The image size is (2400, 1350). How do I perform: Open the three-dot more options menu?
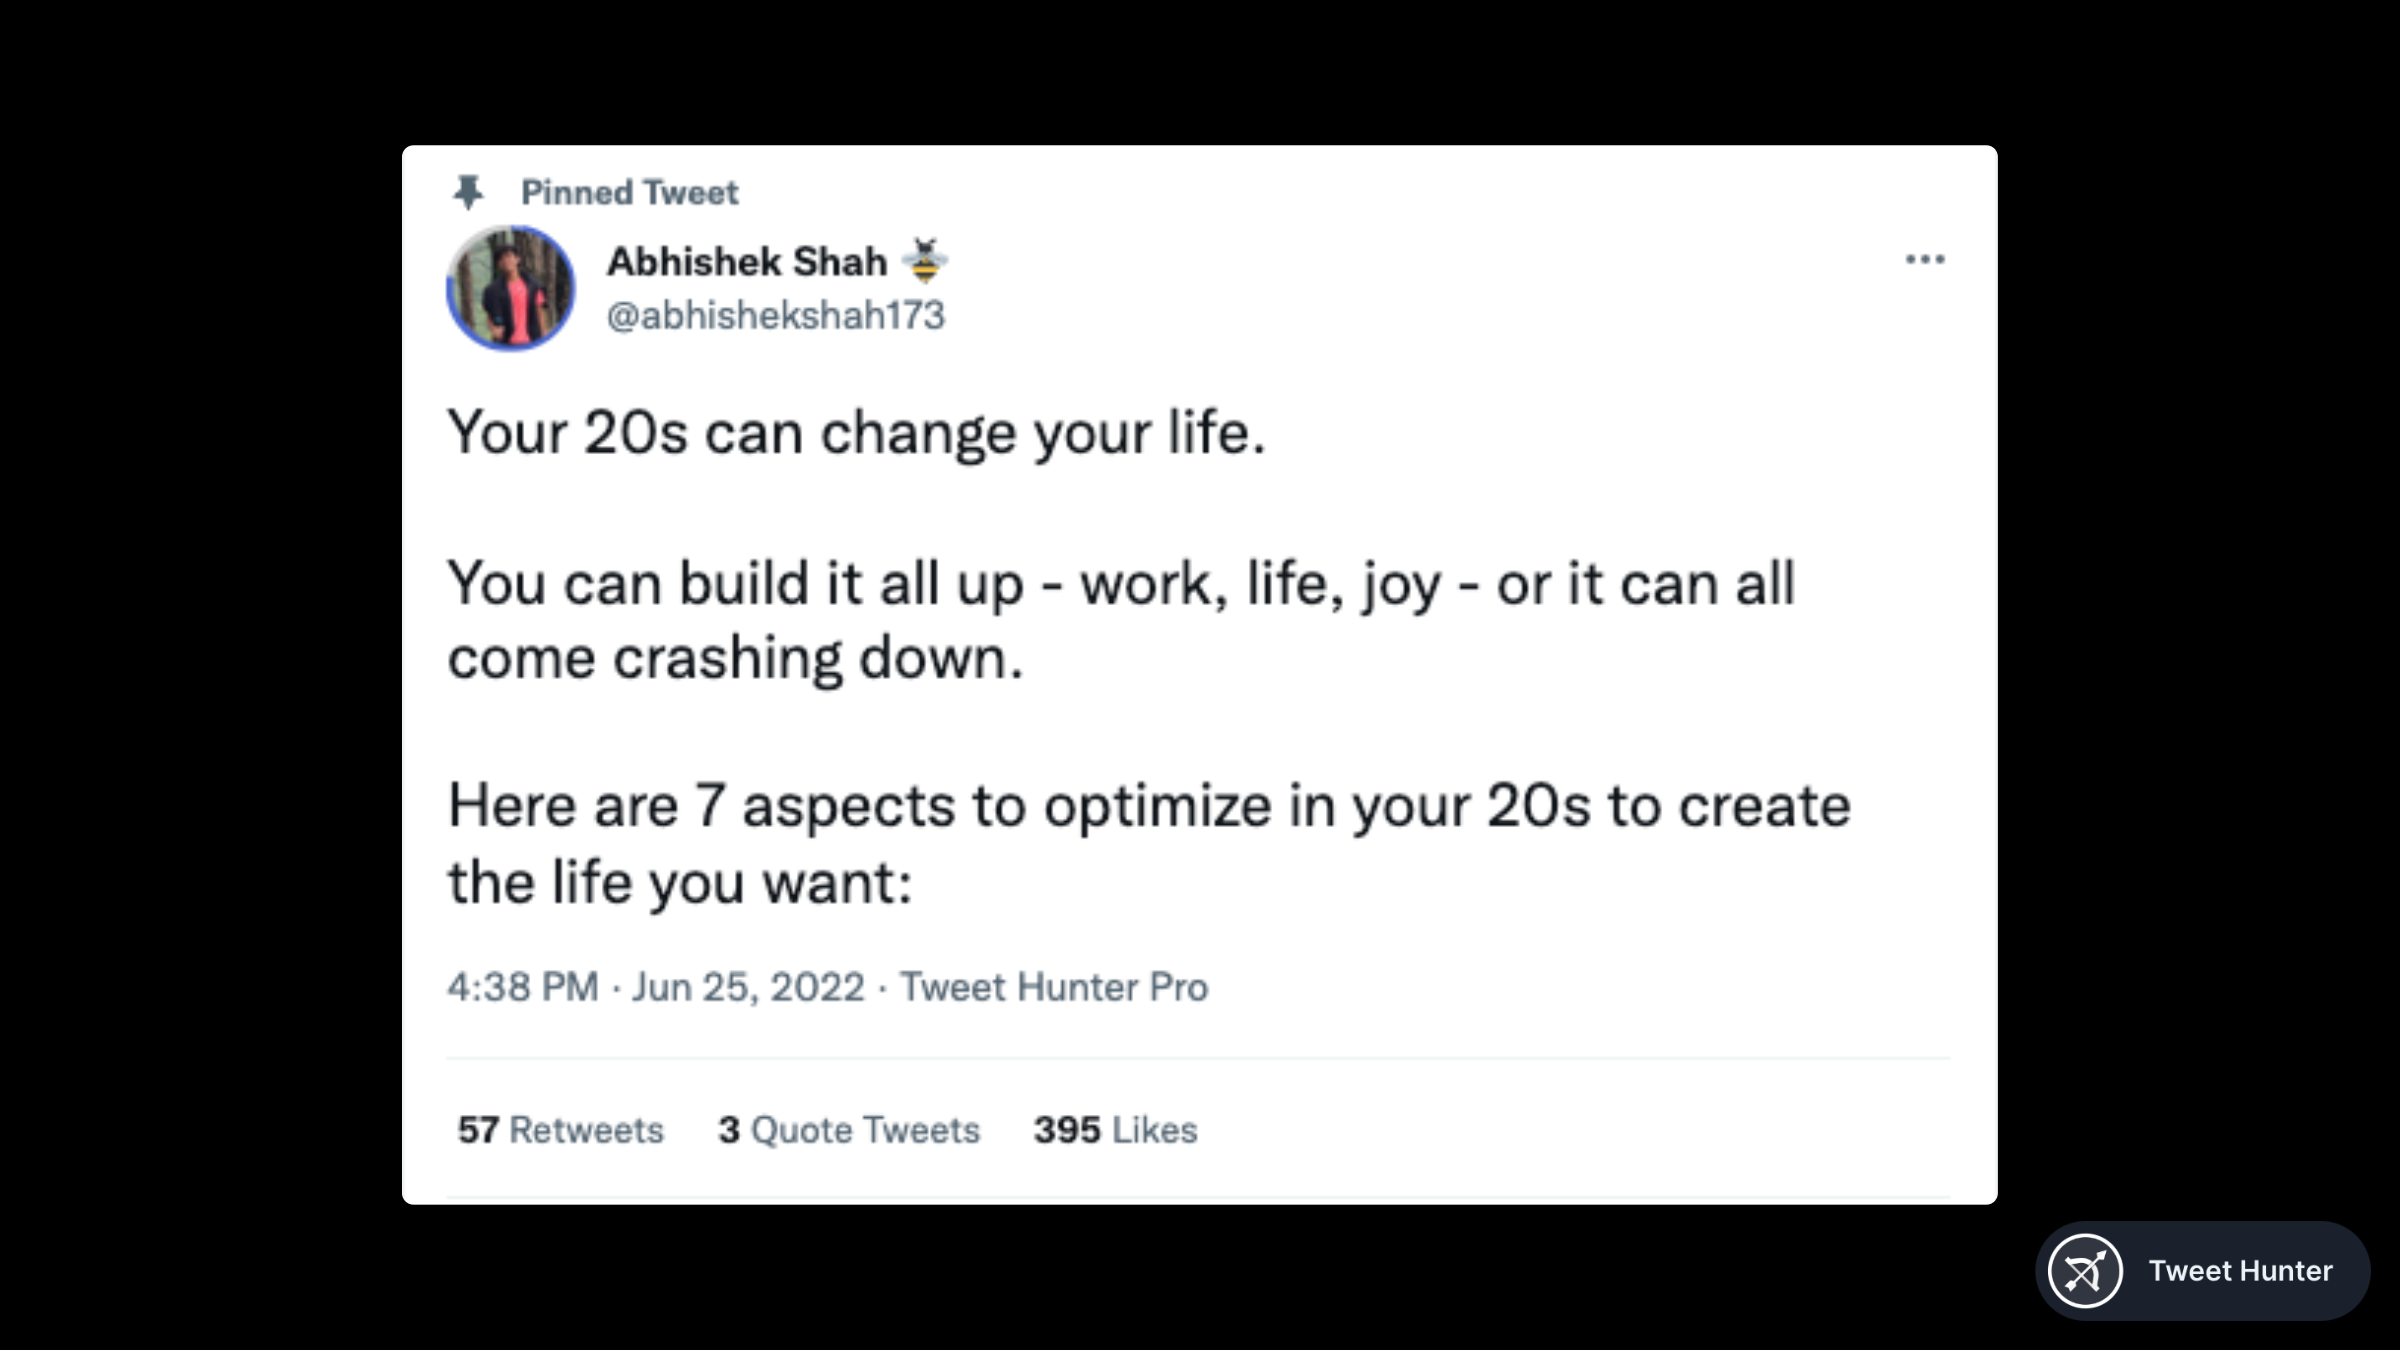click(1924, 260)
